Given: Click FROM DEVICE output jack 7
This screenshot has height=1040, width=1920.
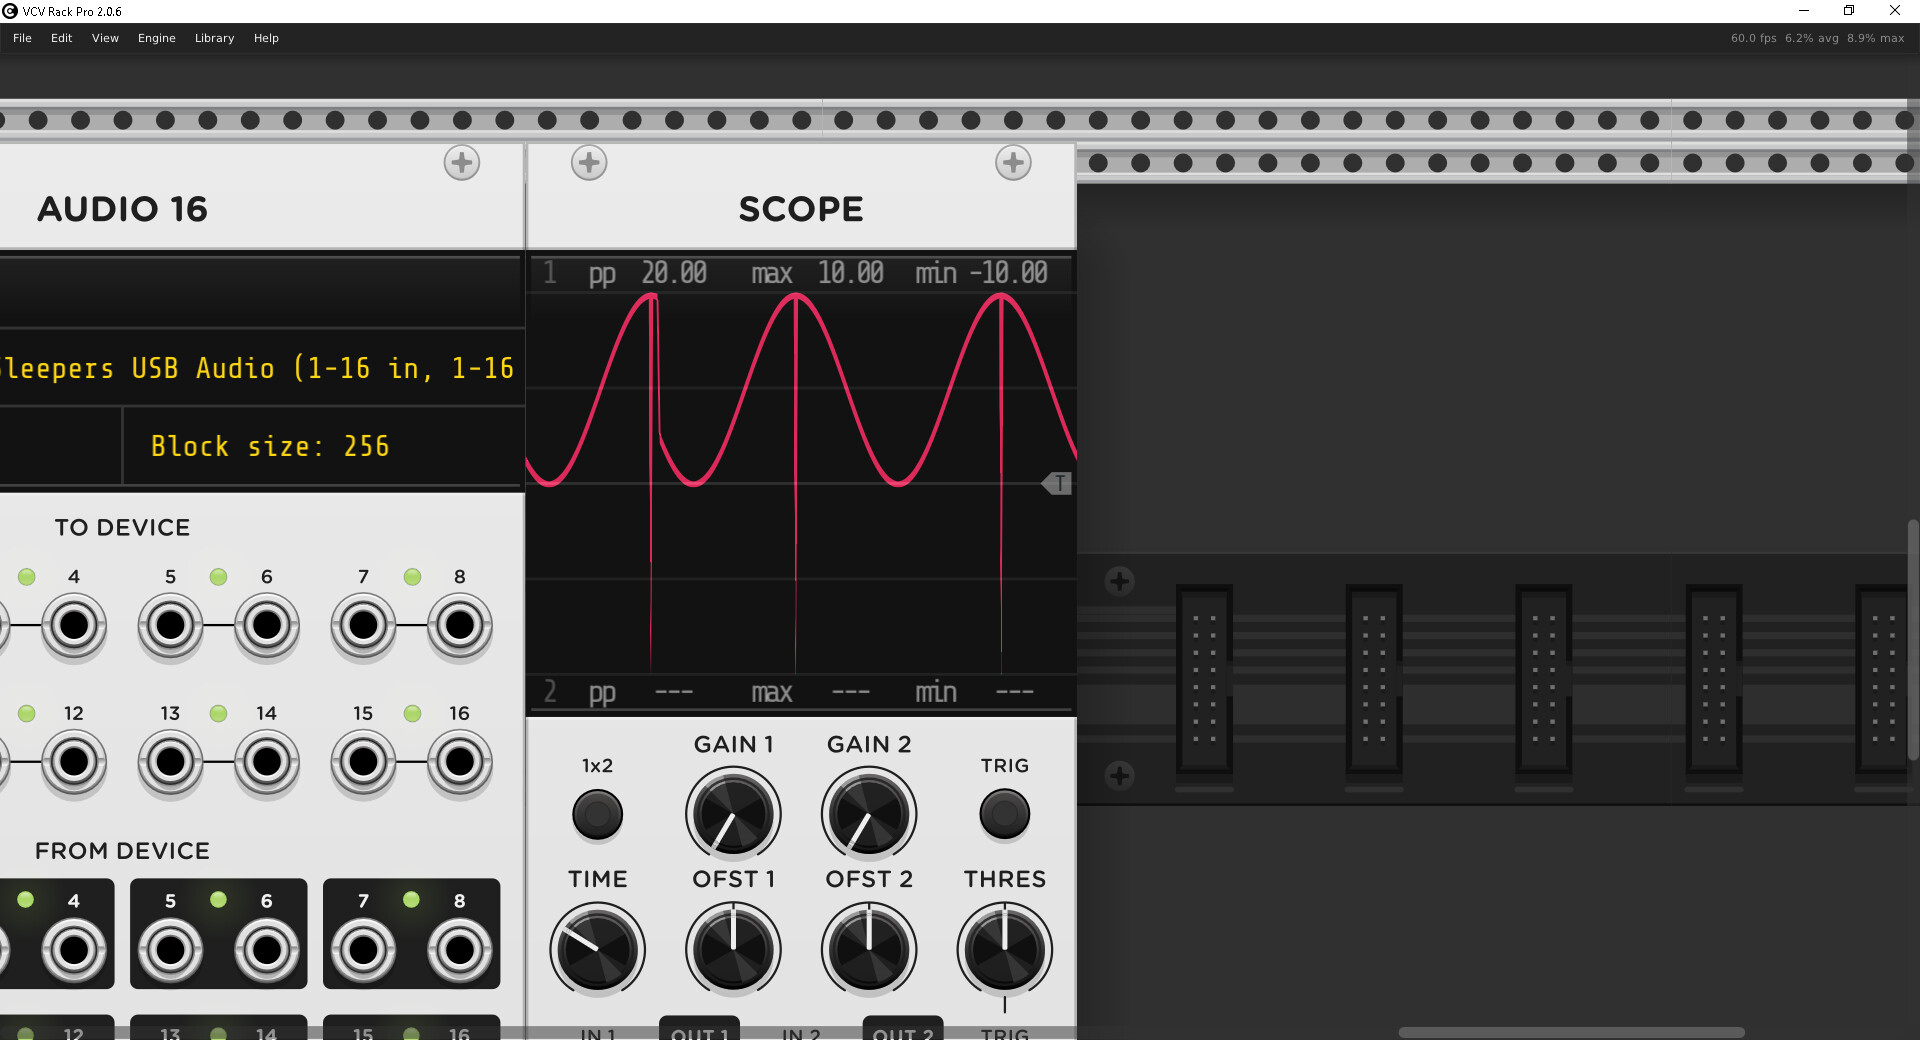Looking at the screenshot, I should (x=363, y=950).
